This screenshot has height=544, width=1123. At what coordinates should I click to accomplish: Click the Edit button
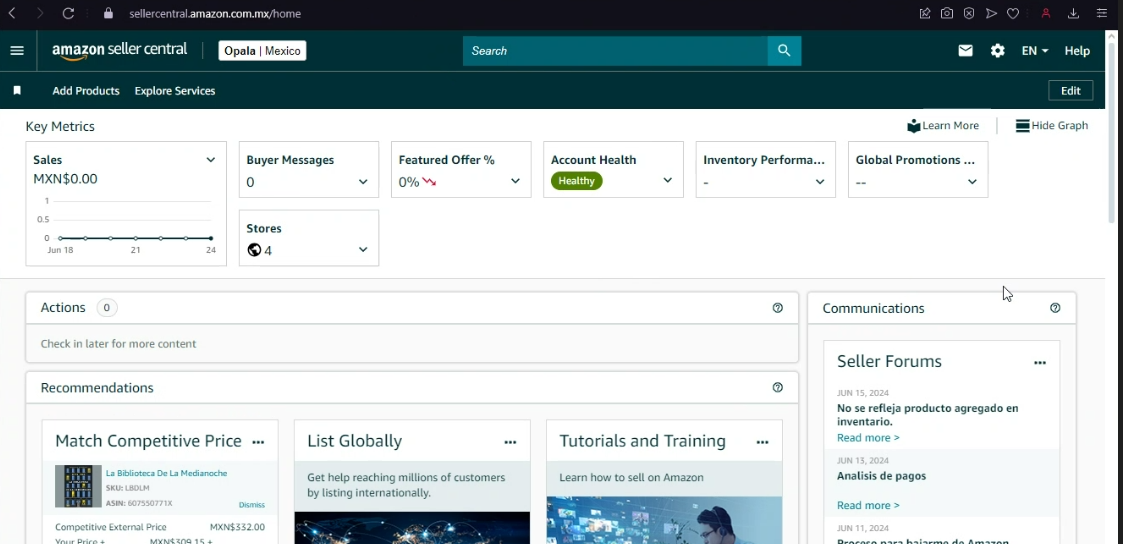[1071, 91]
